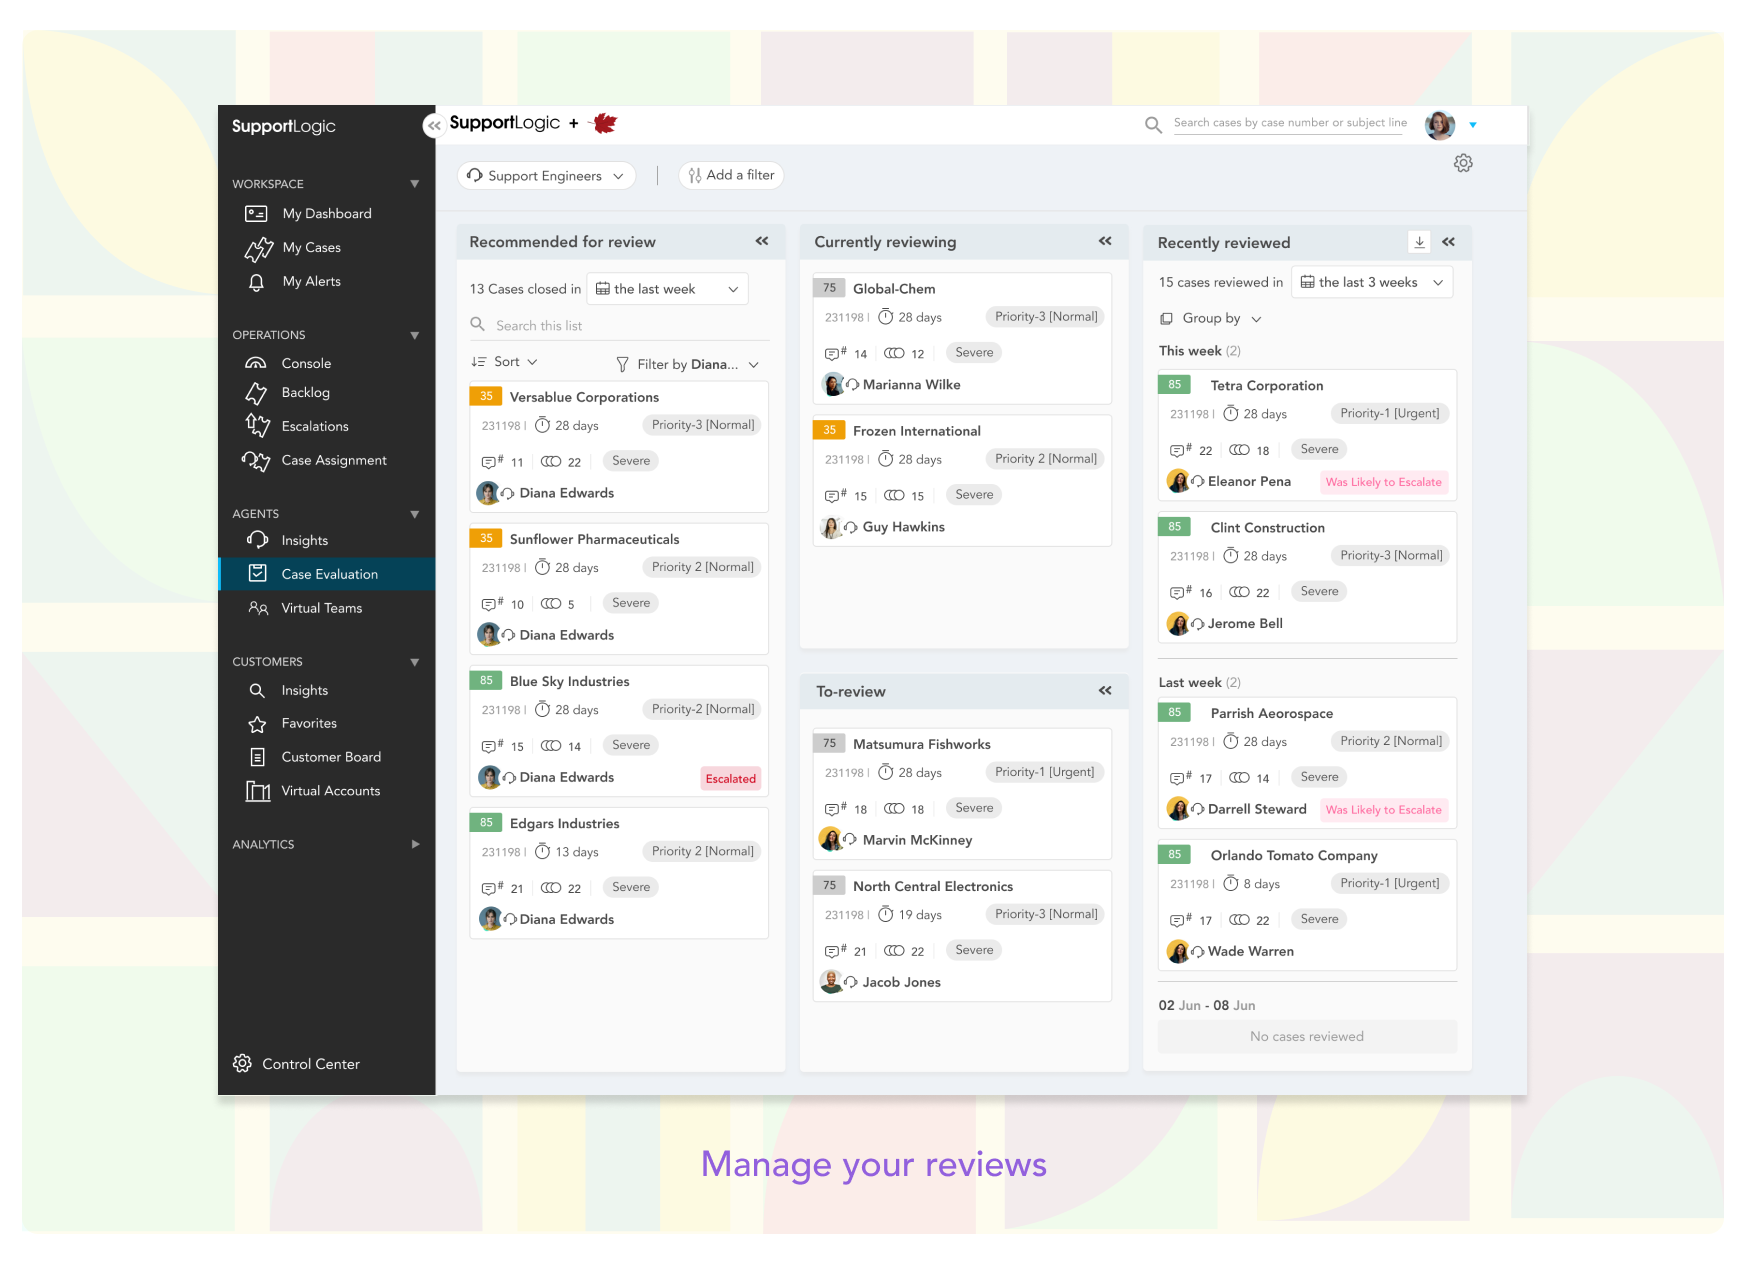The width and height of the screenshot is (1746, 1262).
Task: Click the case search field in header
Action: 1290,123
